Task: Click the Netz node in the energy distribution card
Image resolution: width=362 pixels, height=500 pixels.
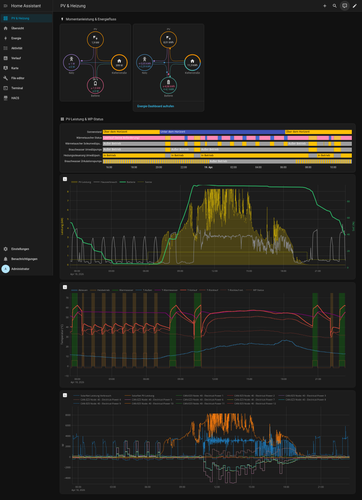Action: pos(144,62)
